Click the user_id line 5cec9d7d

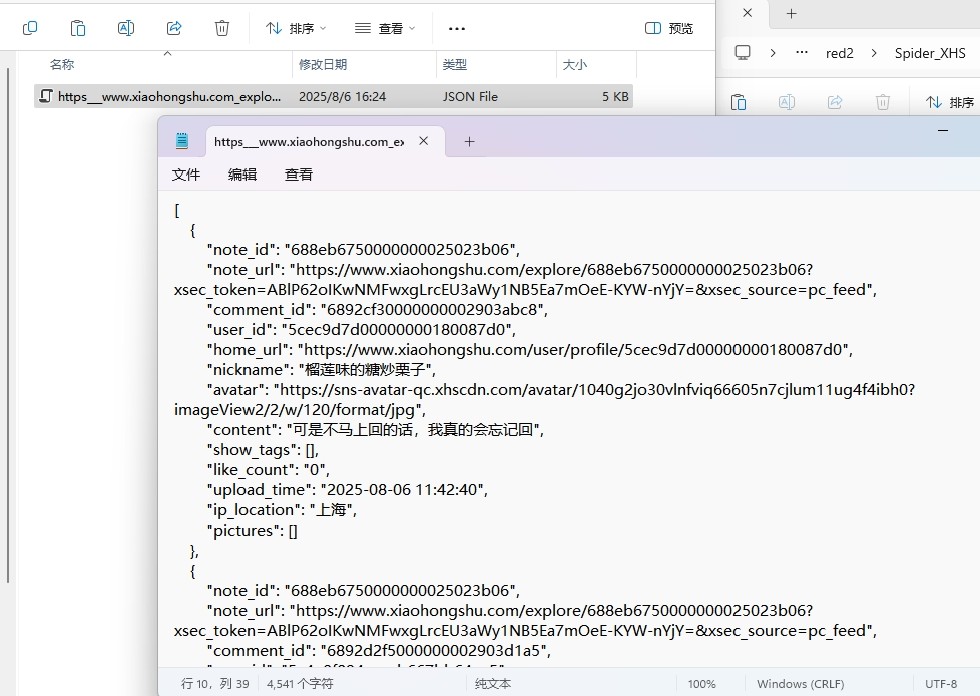point(361,329)
